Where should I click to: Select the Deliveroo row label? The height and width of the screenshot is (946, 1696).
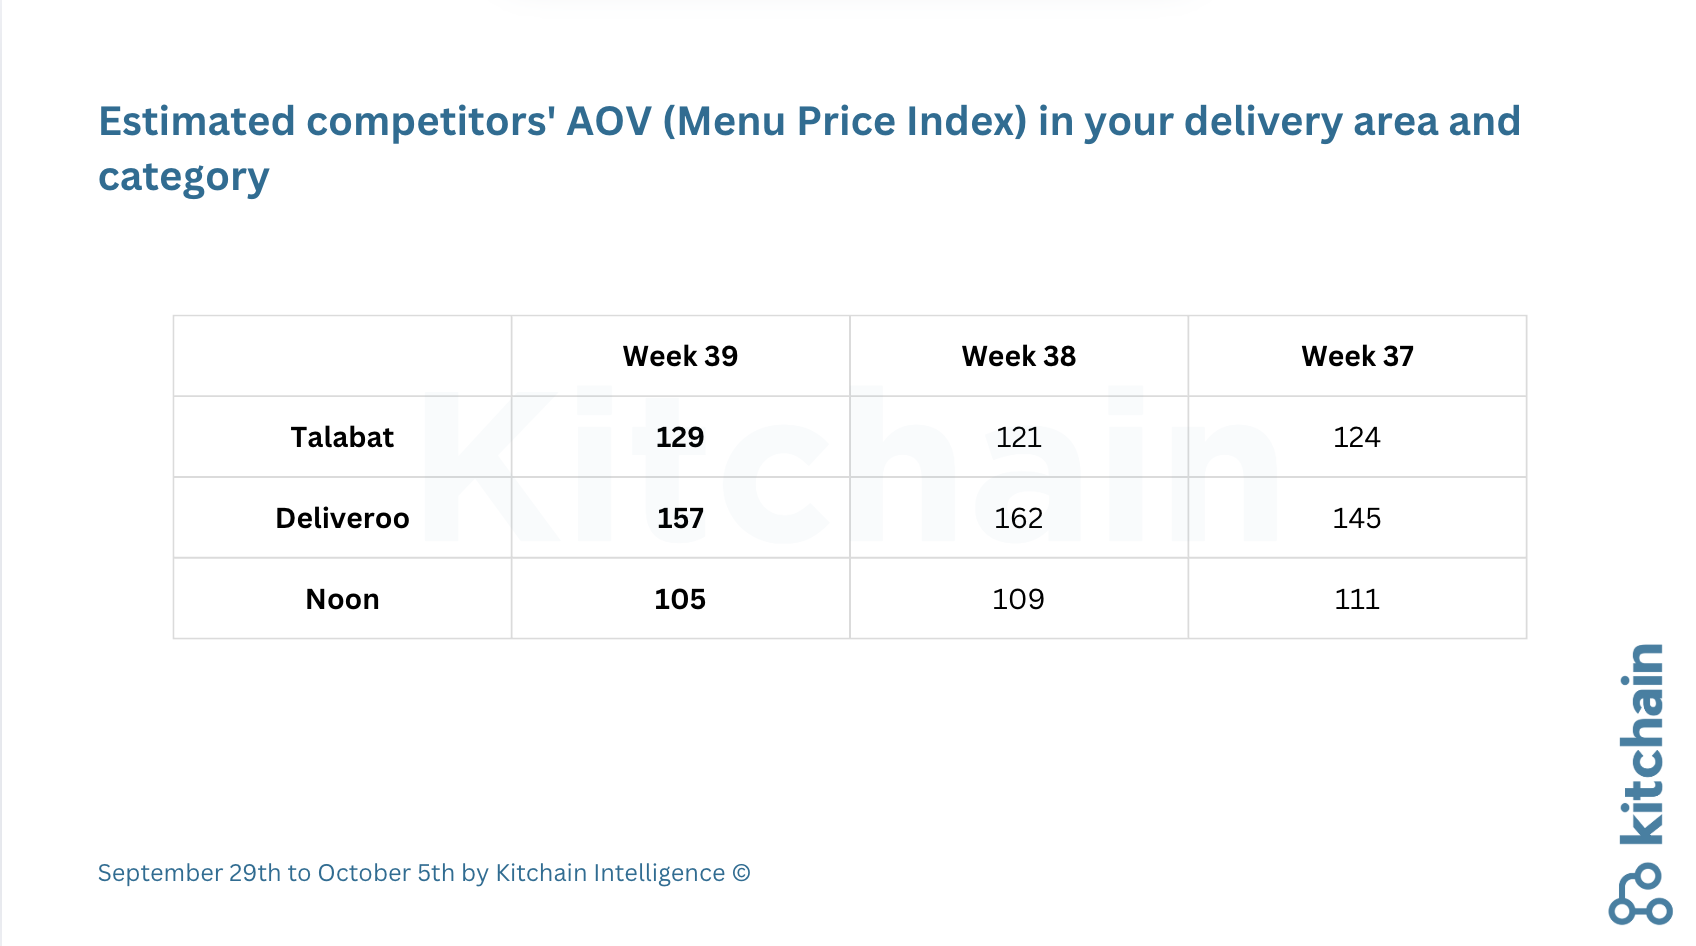[x=342, y=518]
